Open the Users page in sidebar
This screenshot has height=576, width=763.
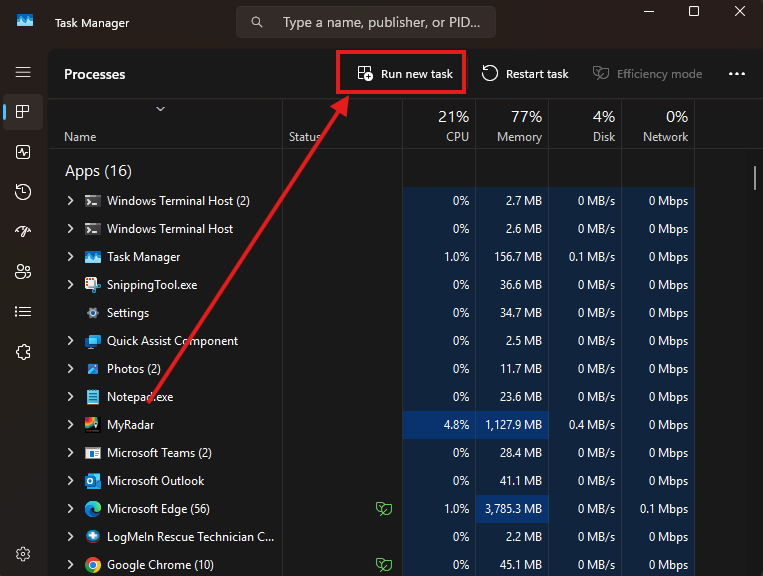click(x=23, y=271)
